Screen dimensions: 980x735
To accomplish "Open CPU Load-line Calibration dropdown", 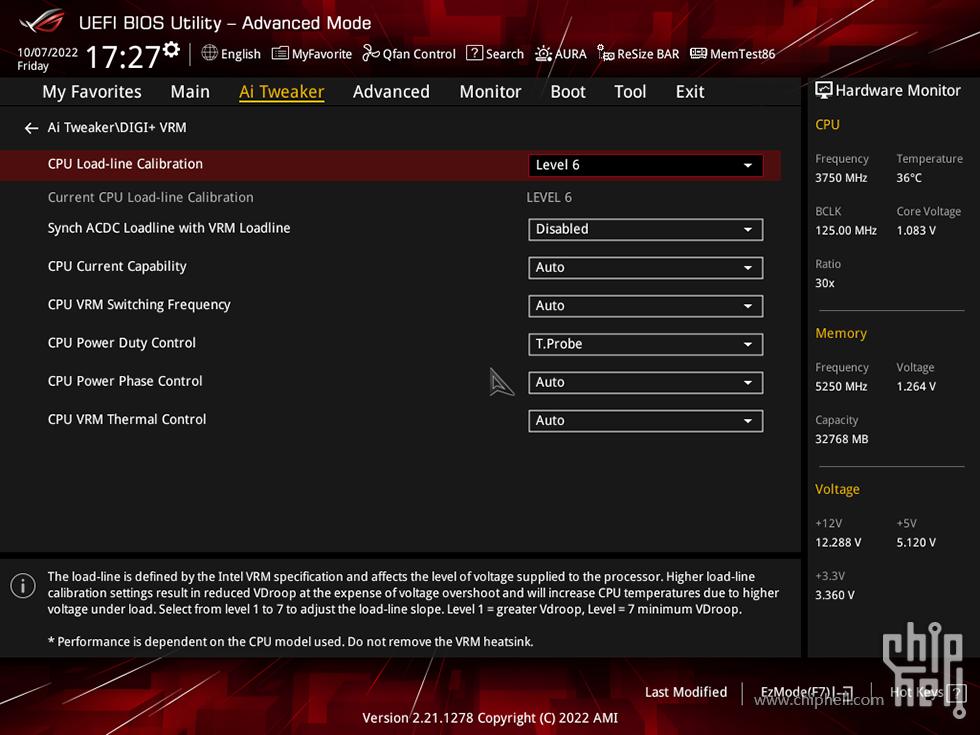I will tap(645, 165).
